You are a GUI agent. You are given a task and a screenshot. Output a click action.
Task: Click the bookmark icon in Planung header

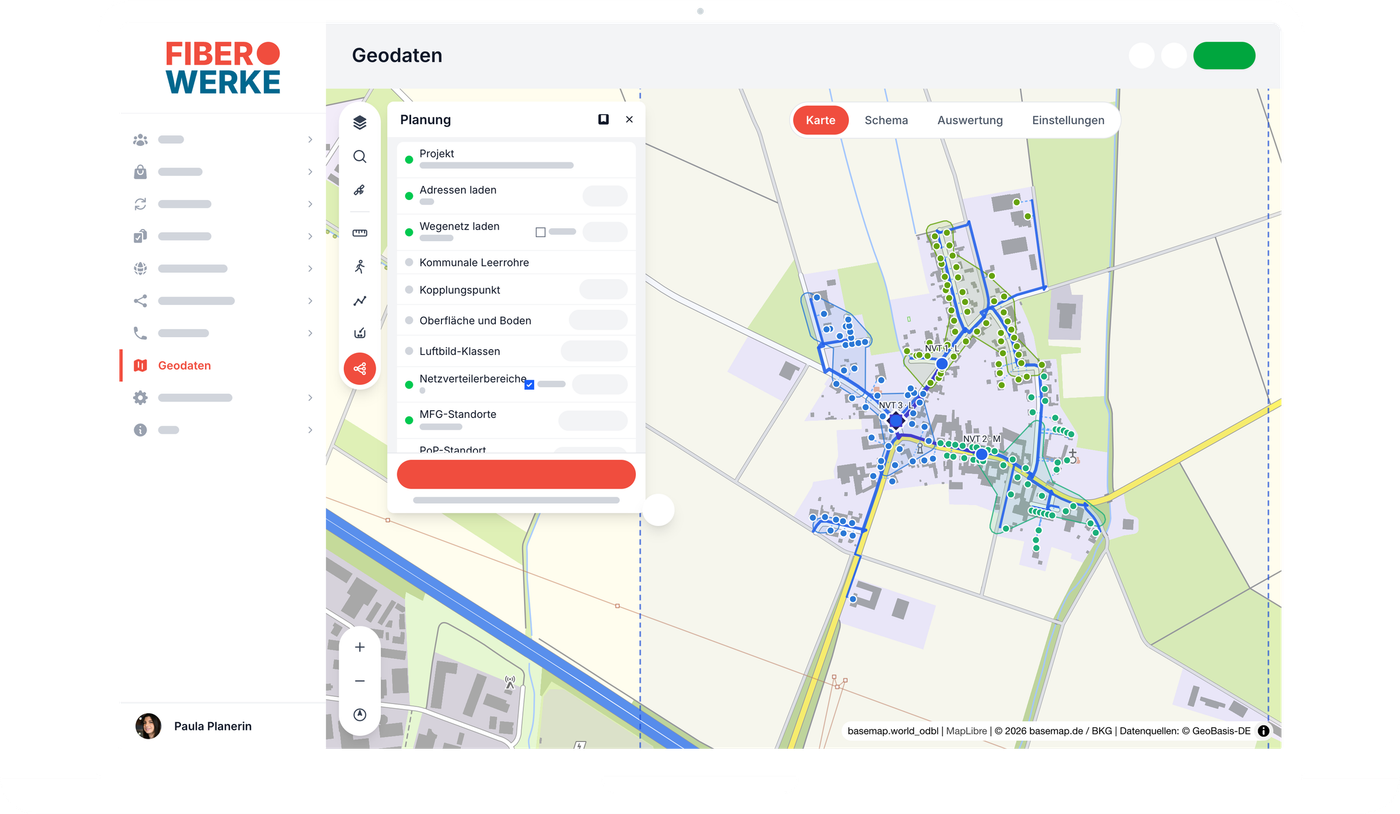point(603,119)
